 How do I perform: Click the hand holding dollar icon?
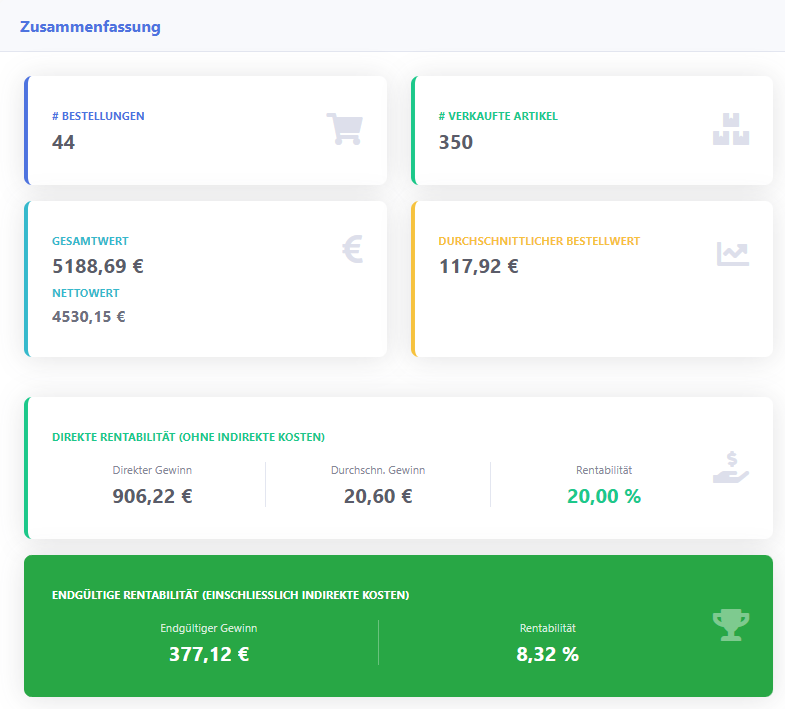click(730, 467)
